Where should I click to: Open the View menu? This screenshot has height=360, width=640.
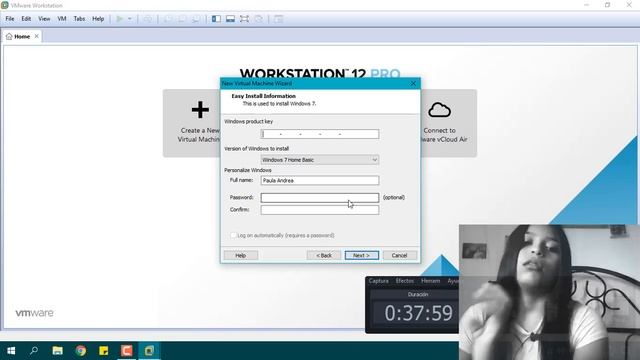(x=44, y=19)
